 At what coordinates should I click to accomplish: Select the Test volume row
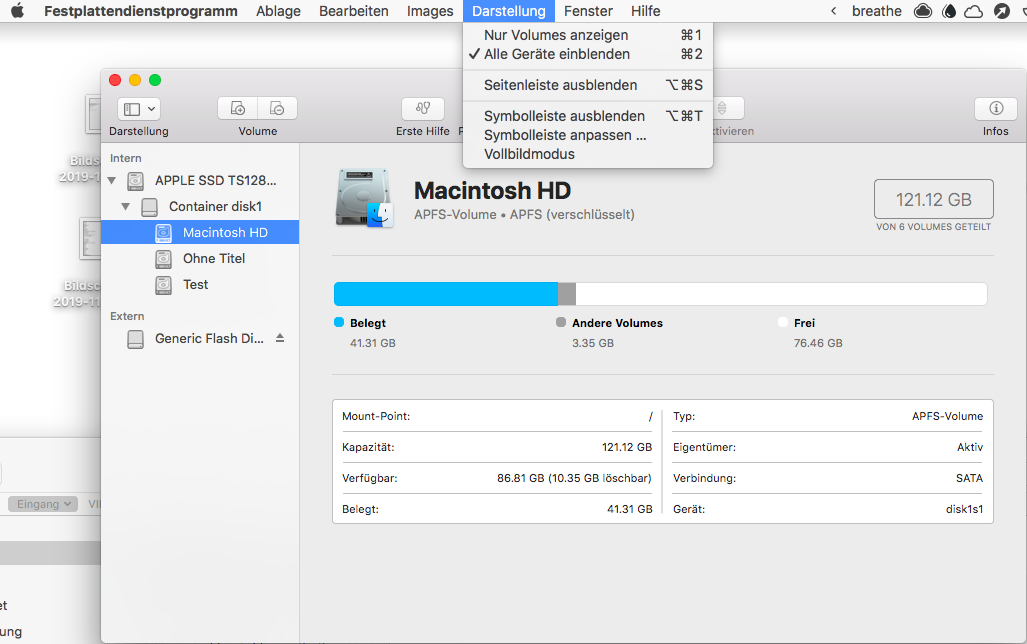pos(200,284)
